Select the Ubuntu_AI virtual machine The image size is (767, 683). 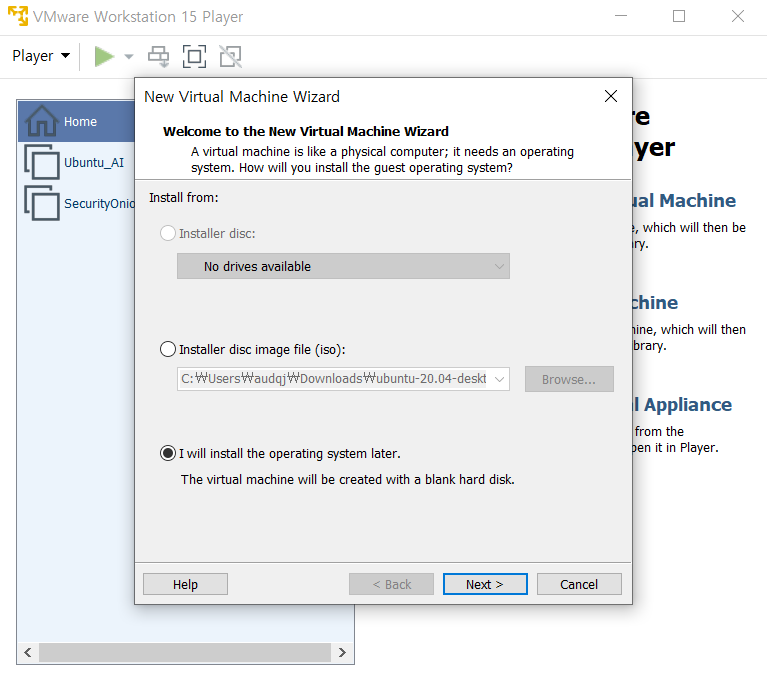[76, 162]
